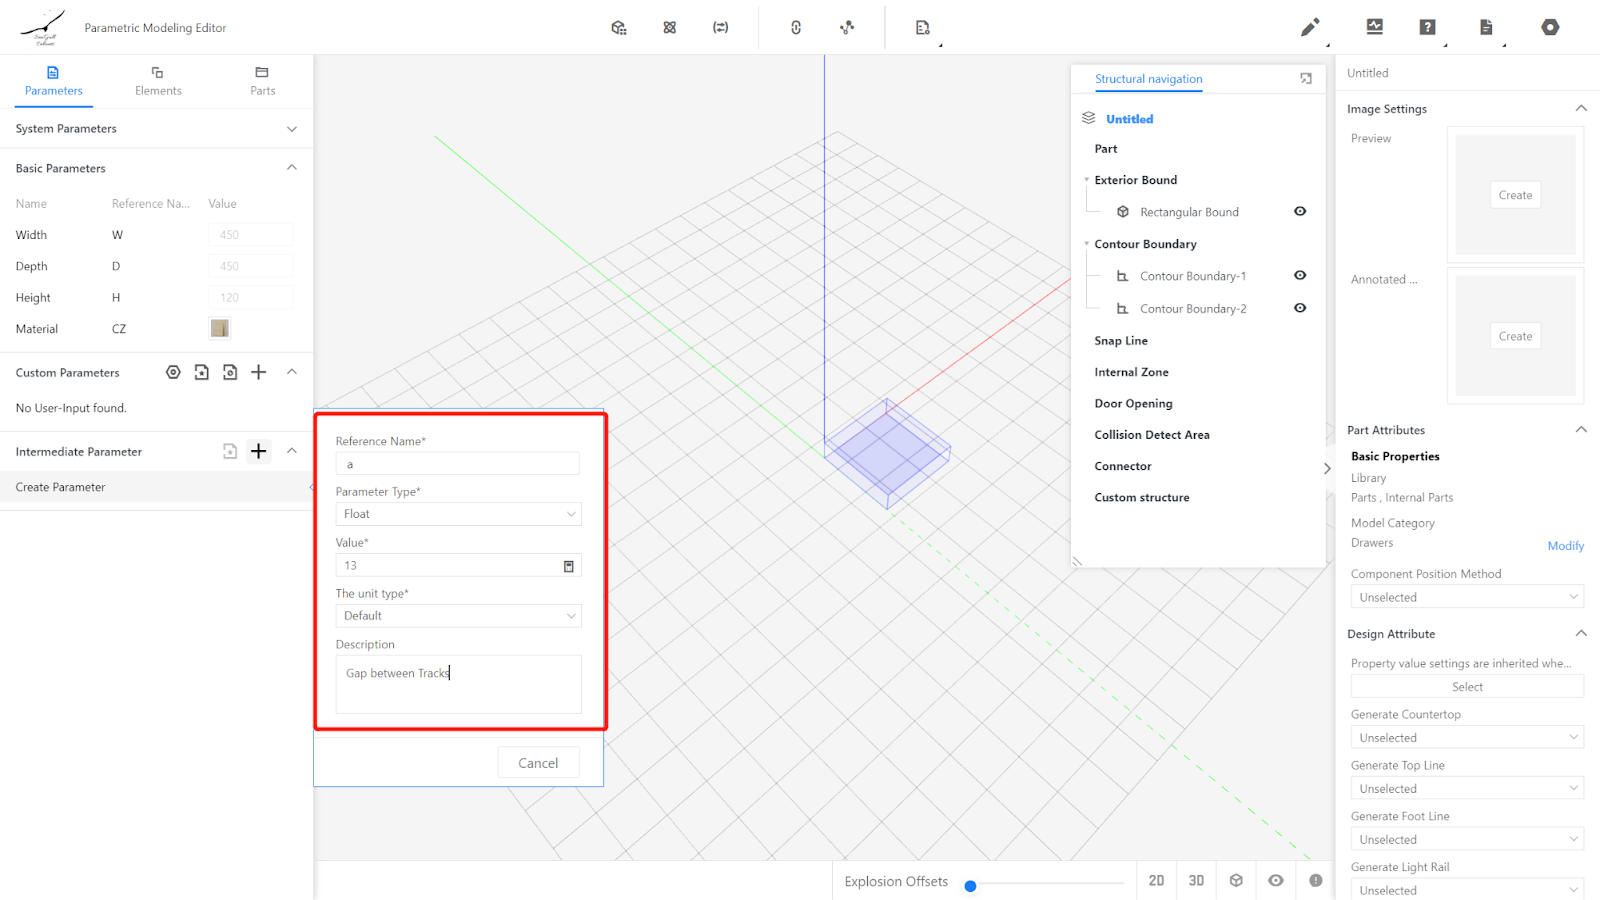Open the help question mark icon
Screen dimensions: 1600x900
(1427, 28)
